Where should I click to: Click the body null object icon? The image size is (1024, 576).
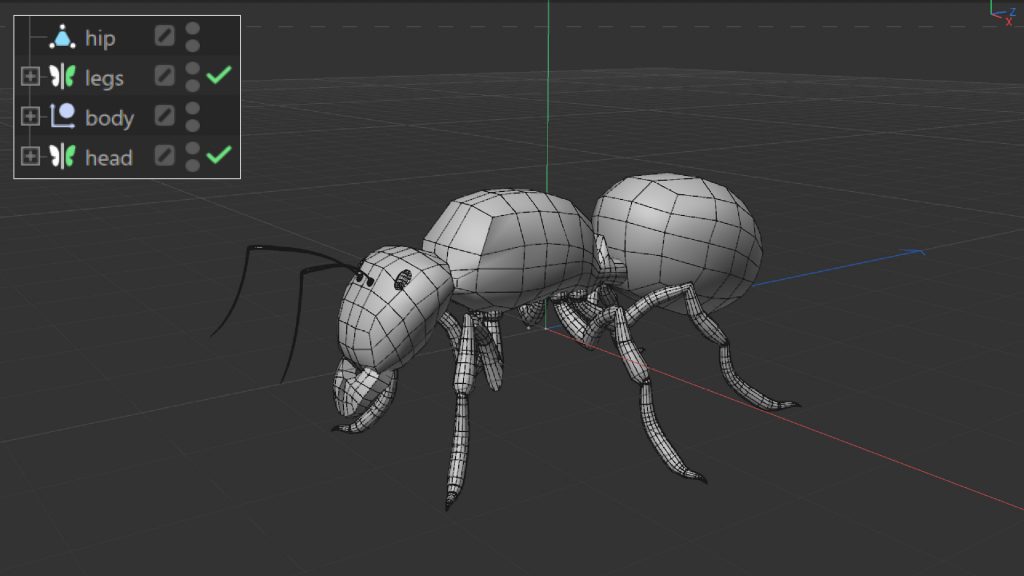tap(62, 116)
